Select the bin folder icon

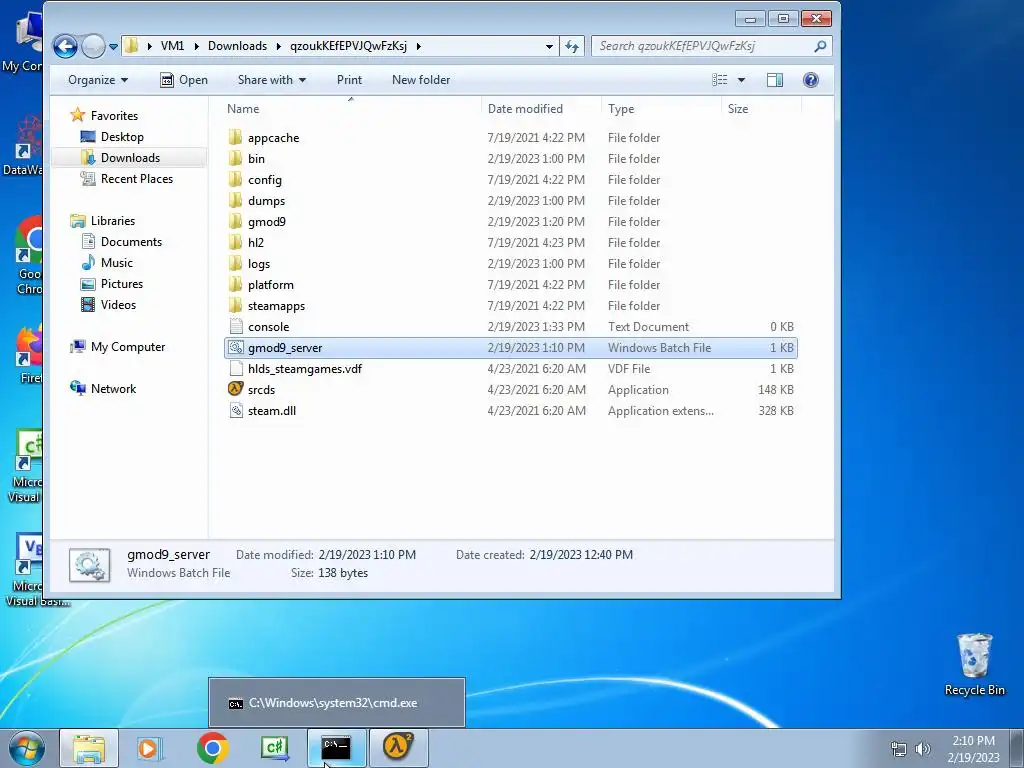236,158
